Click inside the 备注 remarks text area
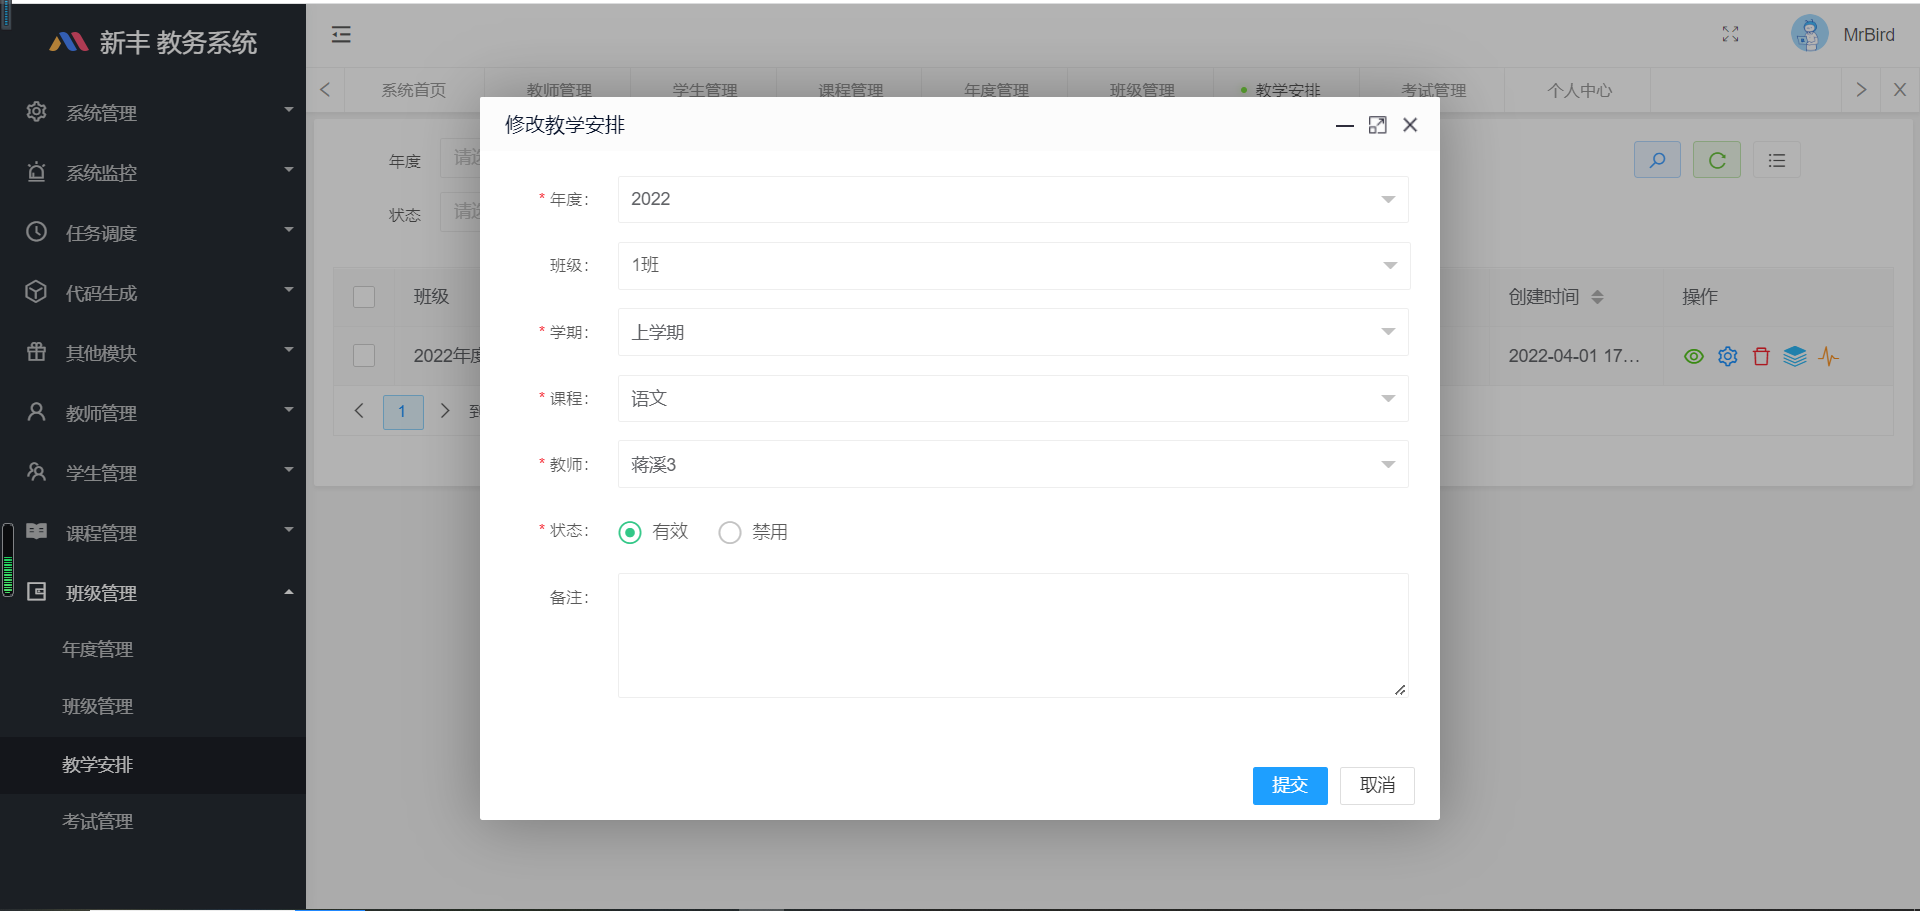The image size is (1920, 911). tap(1013, 635)
